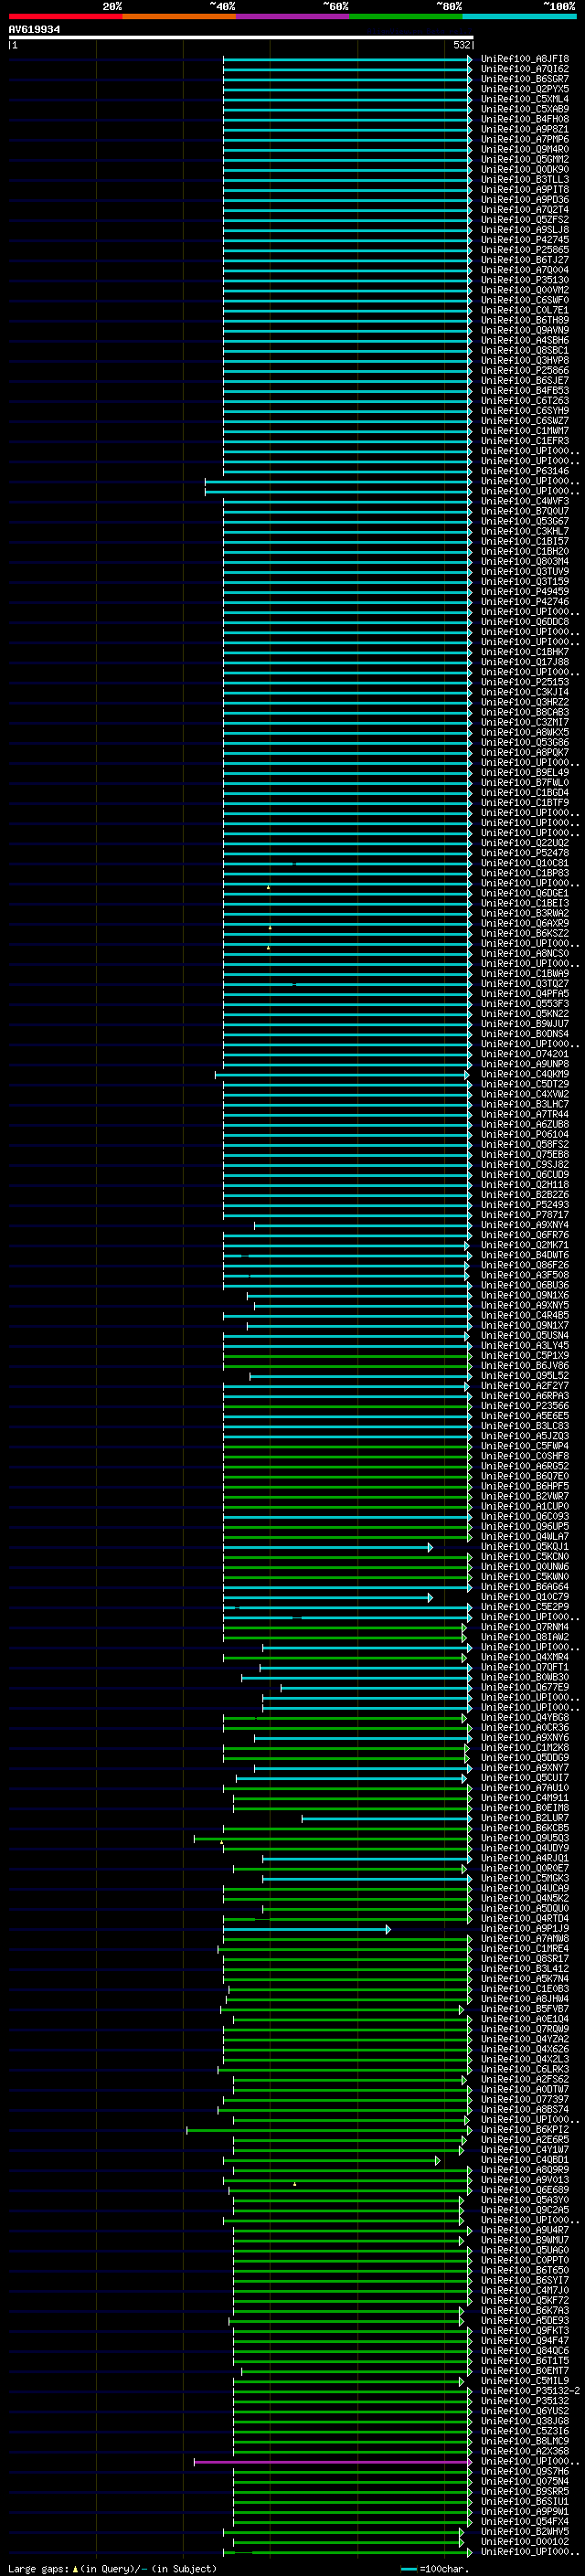The image size is (585, 2576).
Task: Click the green alignment bar for UniRef100_A1CUP0
Action: (347, 1506)
